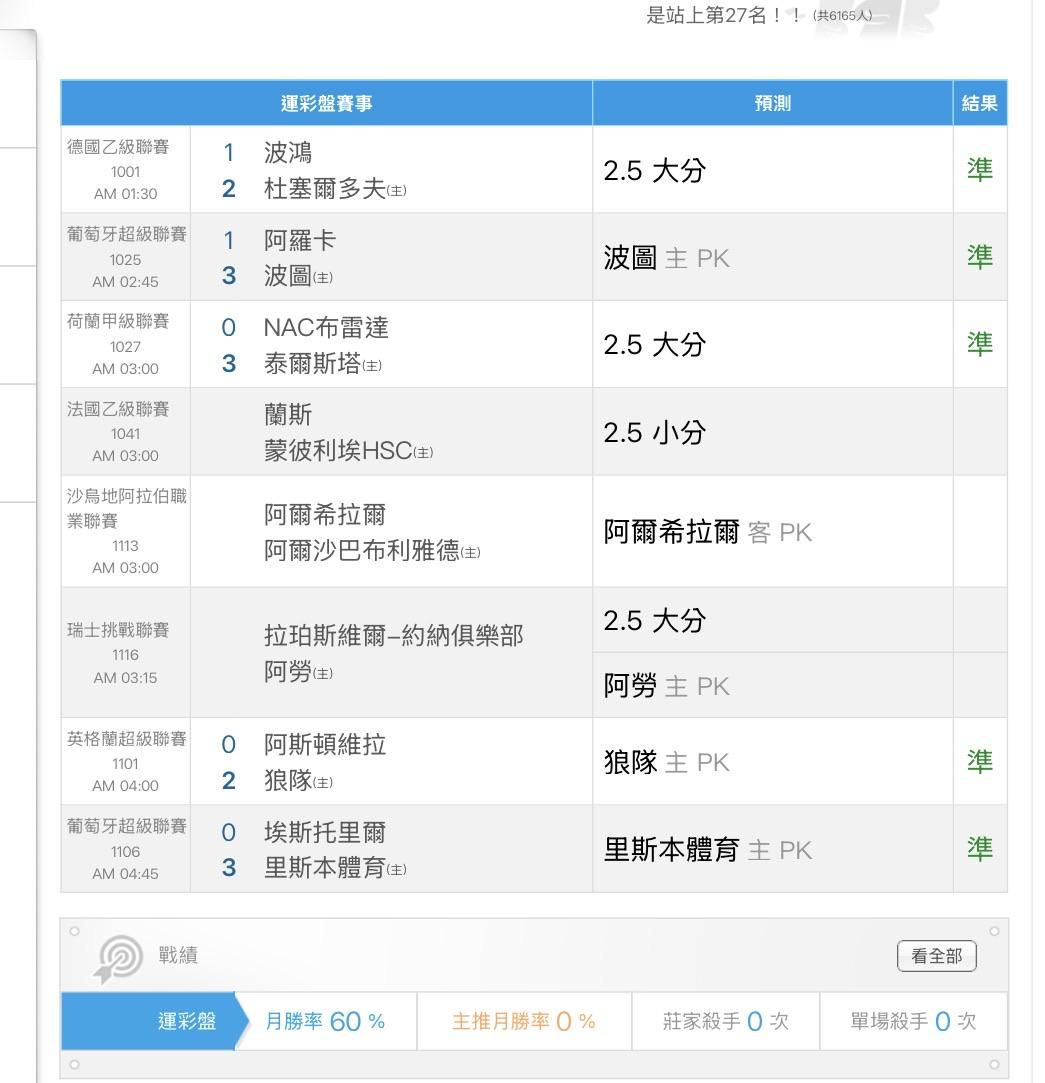The width and height of the screenshot is (1045, 1083).
Task: Click 準 result for 里斯本體育 match
Action: pyautogui.click(x=979, y=849)
